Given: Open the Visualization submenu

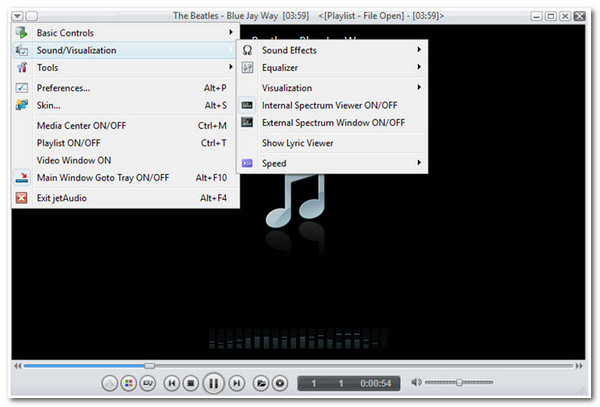Looking at the screenshot, I should 332,88.
